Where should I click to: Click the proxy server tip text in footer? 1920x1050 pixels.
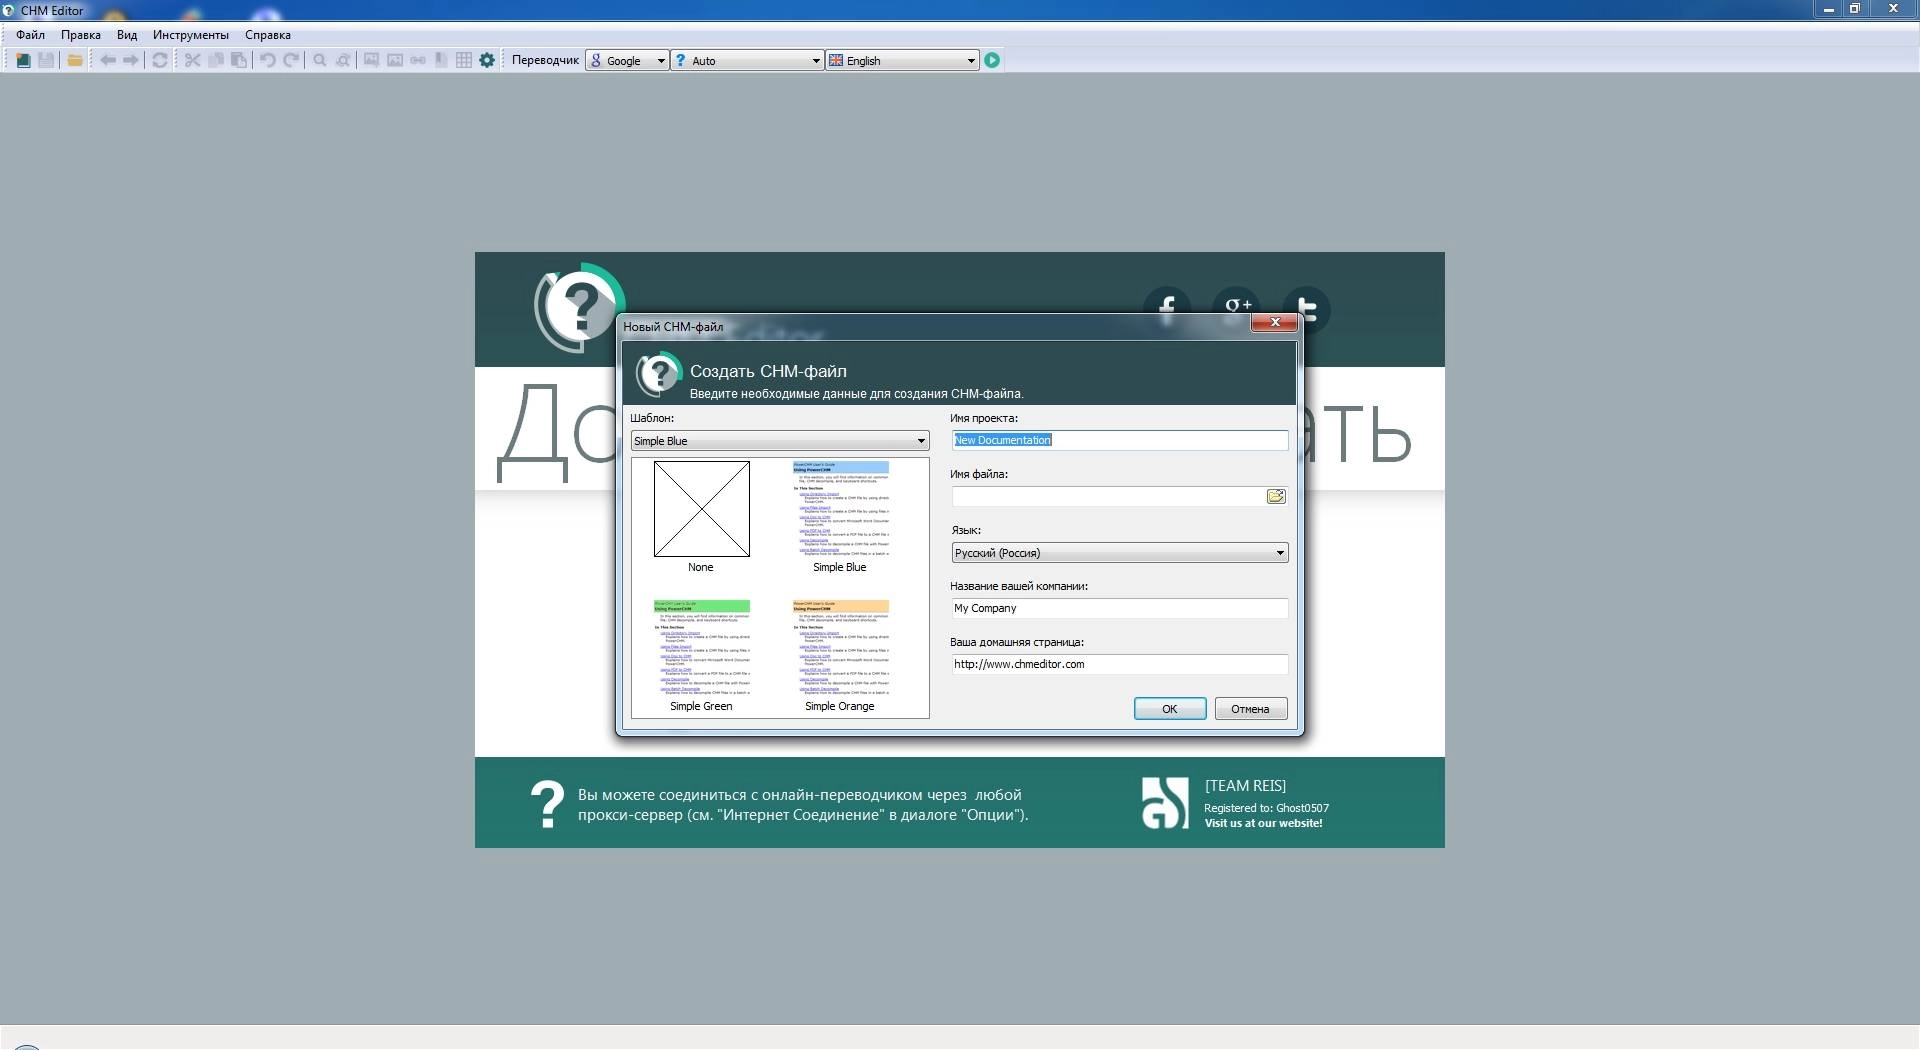[x=803, y=805]
